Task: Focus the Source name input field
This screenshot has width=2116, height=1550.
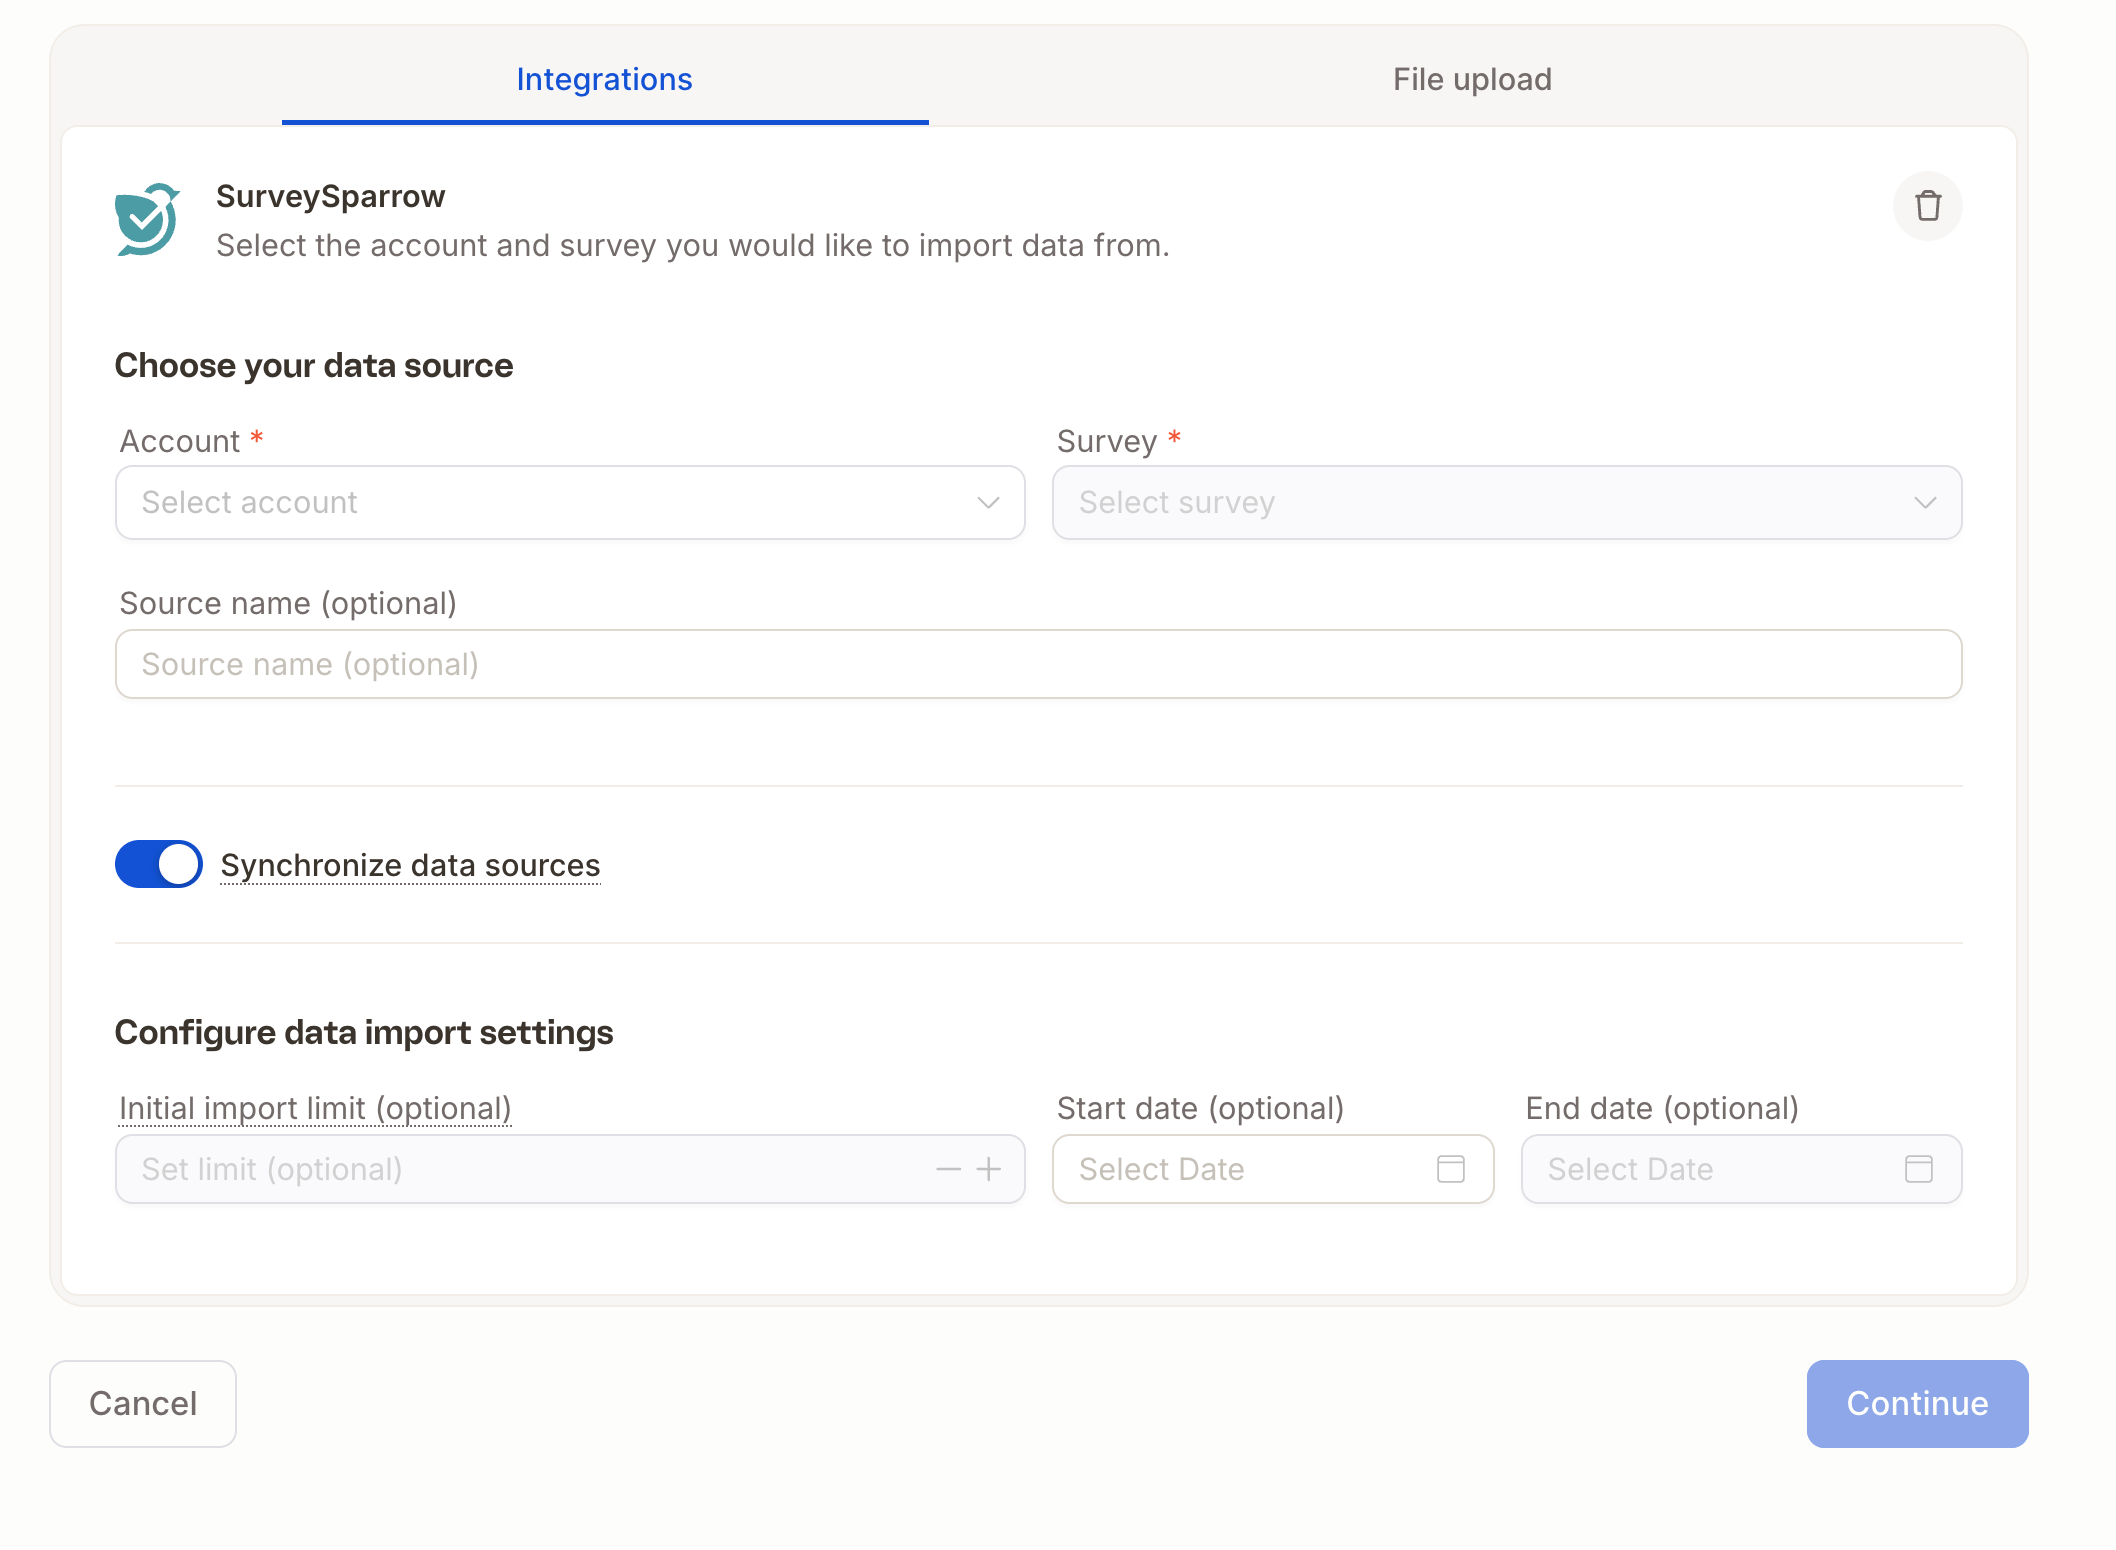Action: pyautogui.click(x=1039, y=664)
